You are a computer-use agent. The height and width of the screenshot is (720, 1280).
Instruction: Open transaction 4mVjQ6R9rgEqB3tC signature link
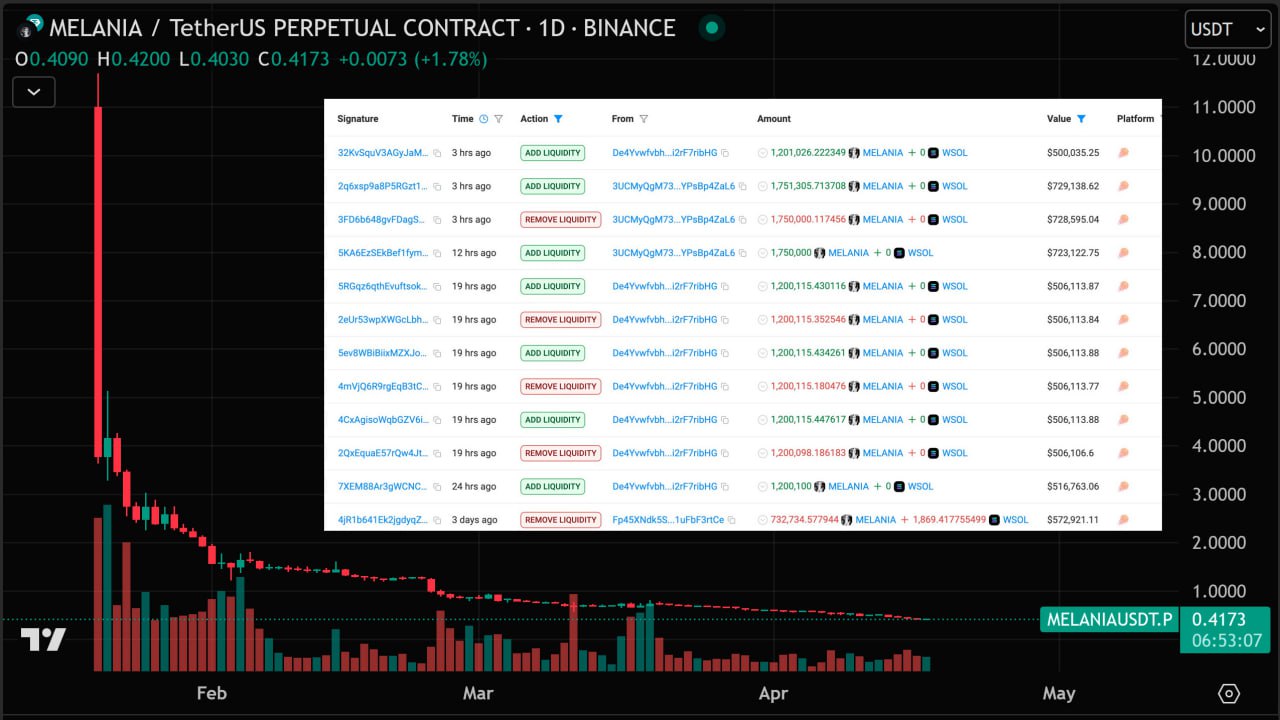(x=383, y=386)
